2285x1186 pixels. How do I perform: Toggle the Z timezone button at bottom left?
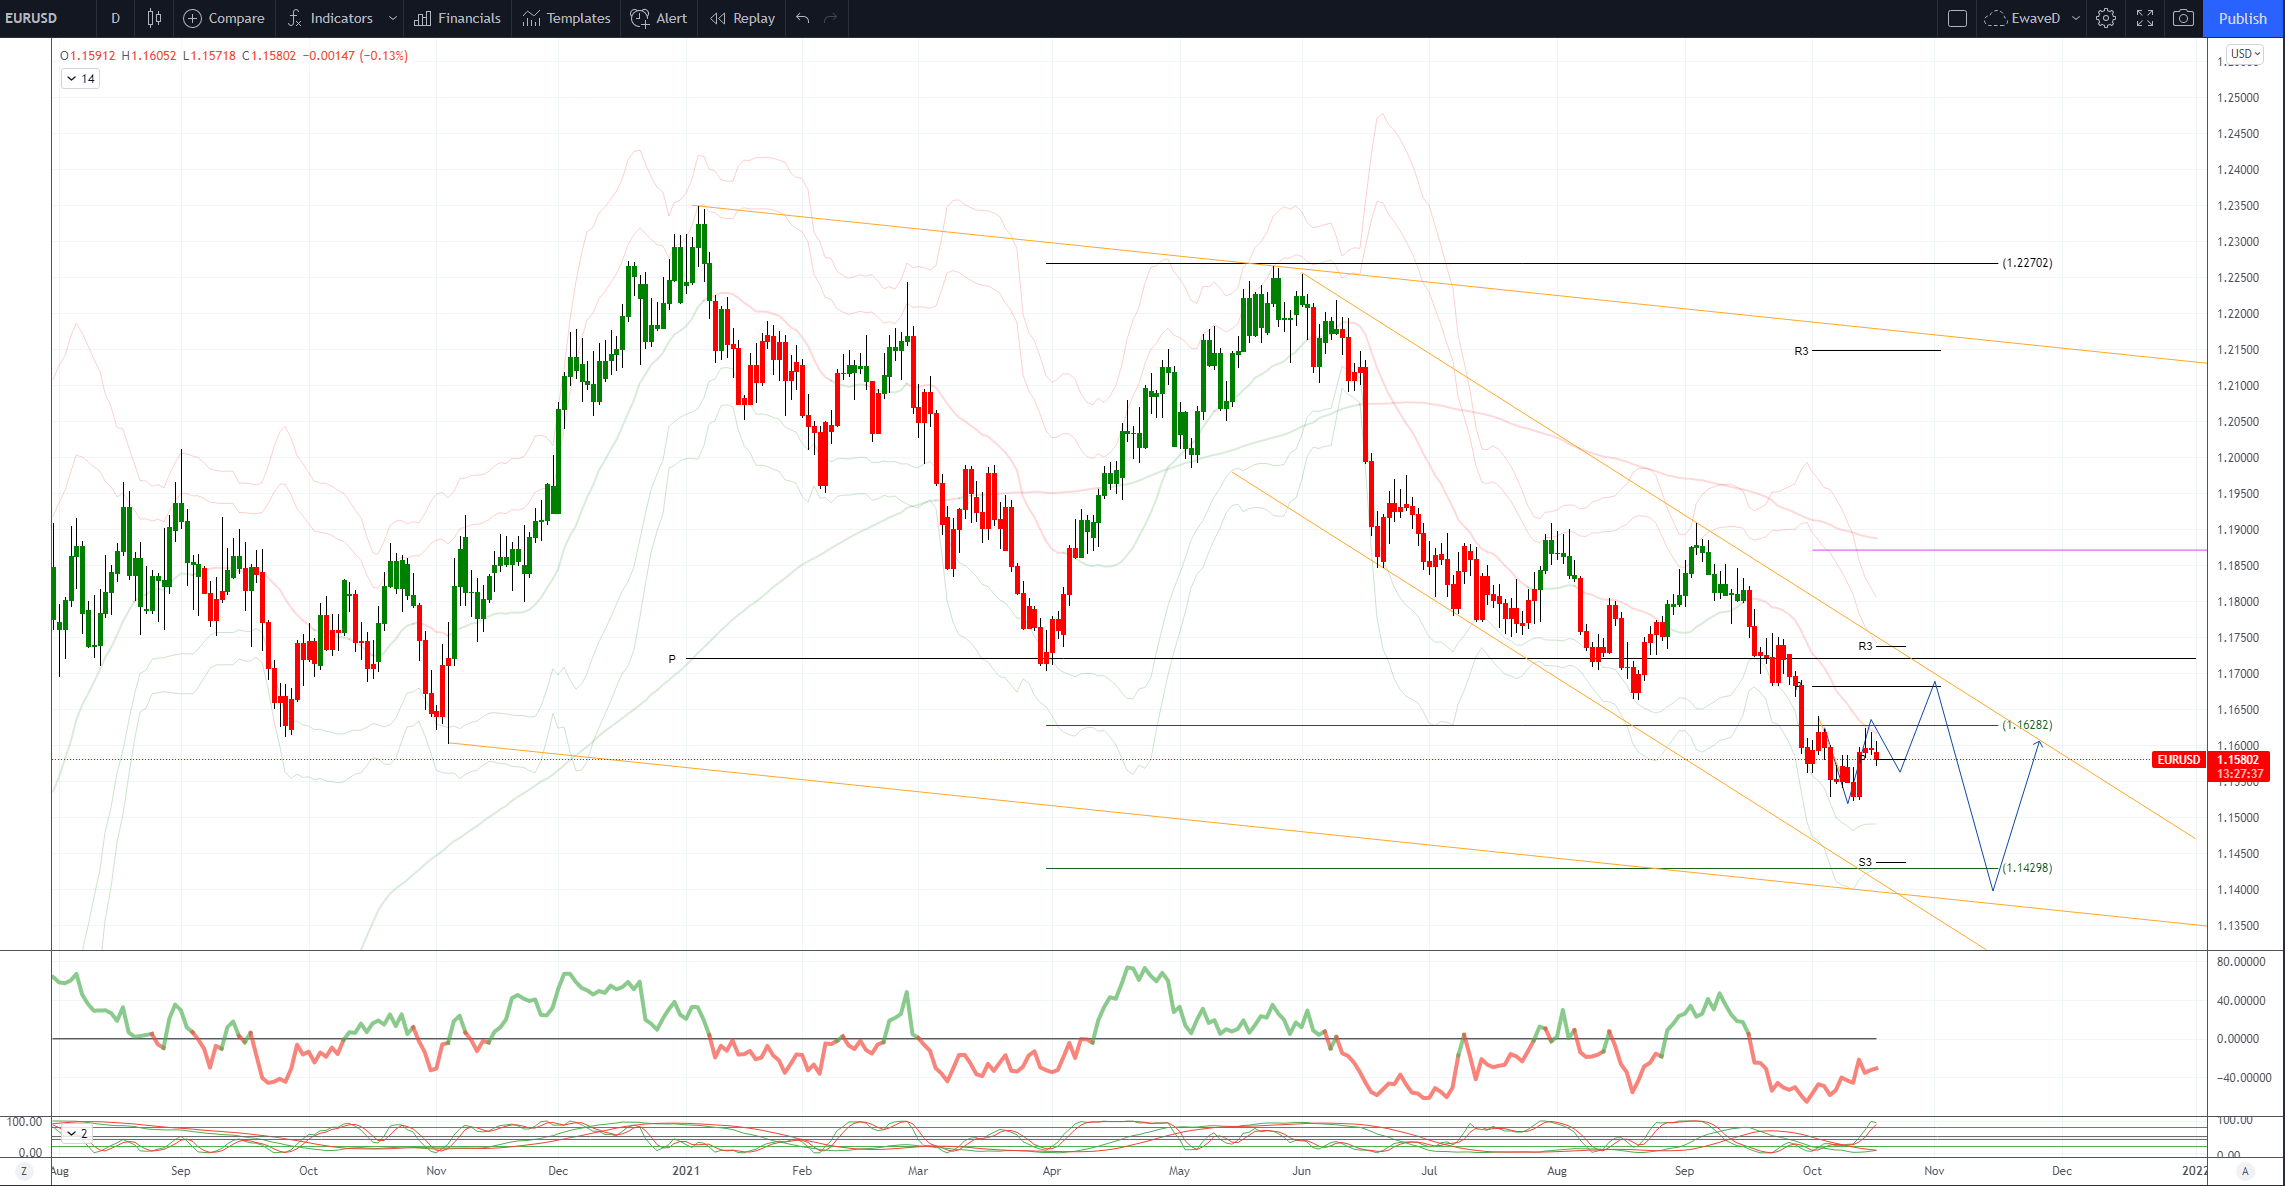[x=23, y=1171]
